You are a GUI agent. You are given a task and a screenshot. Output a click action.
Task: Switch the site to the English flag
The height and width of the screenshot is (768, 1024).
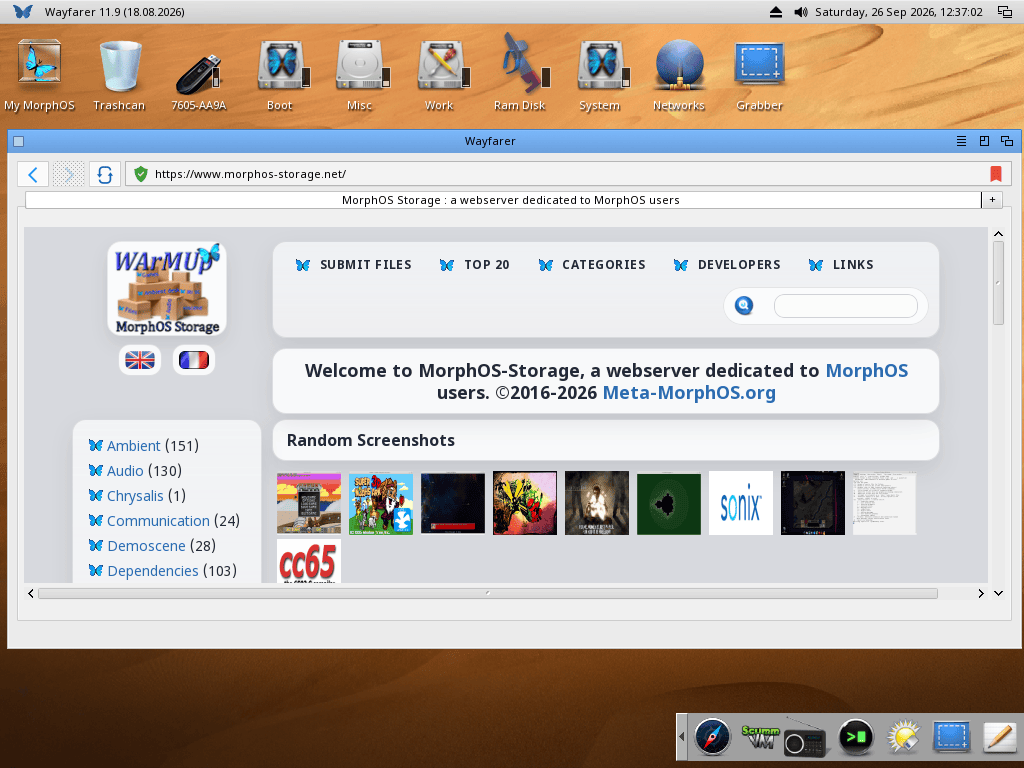pos(140,360)
